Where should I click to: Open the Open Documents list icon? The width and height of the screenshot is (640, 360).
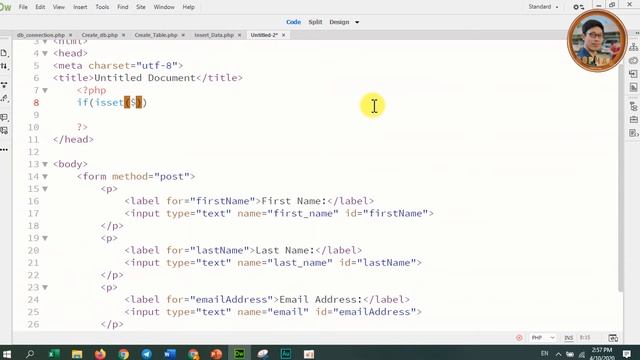click(4, 53)
